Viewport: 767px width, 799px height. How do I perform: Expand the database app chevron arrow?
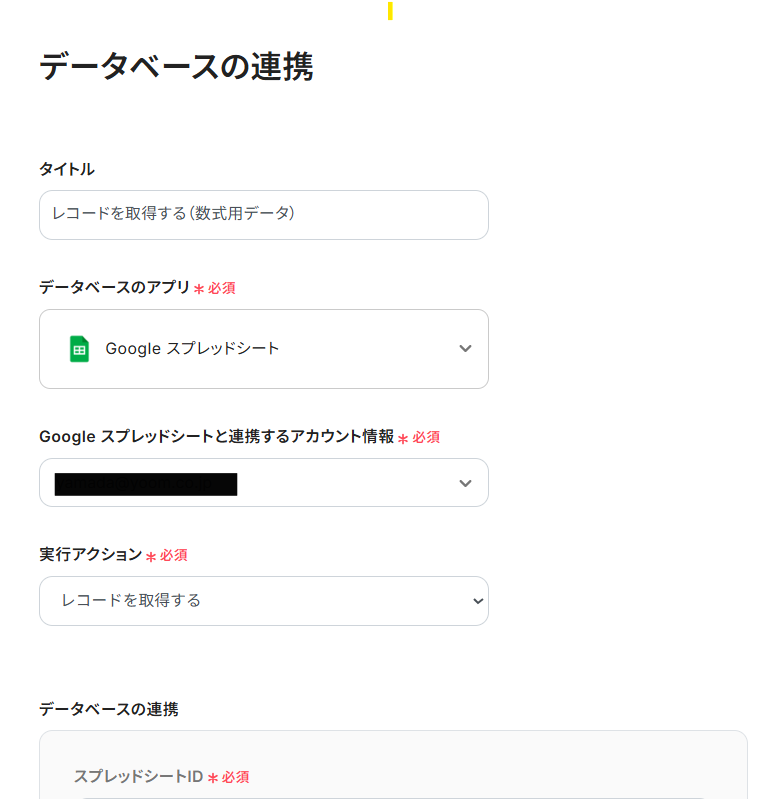coord(465,349)
